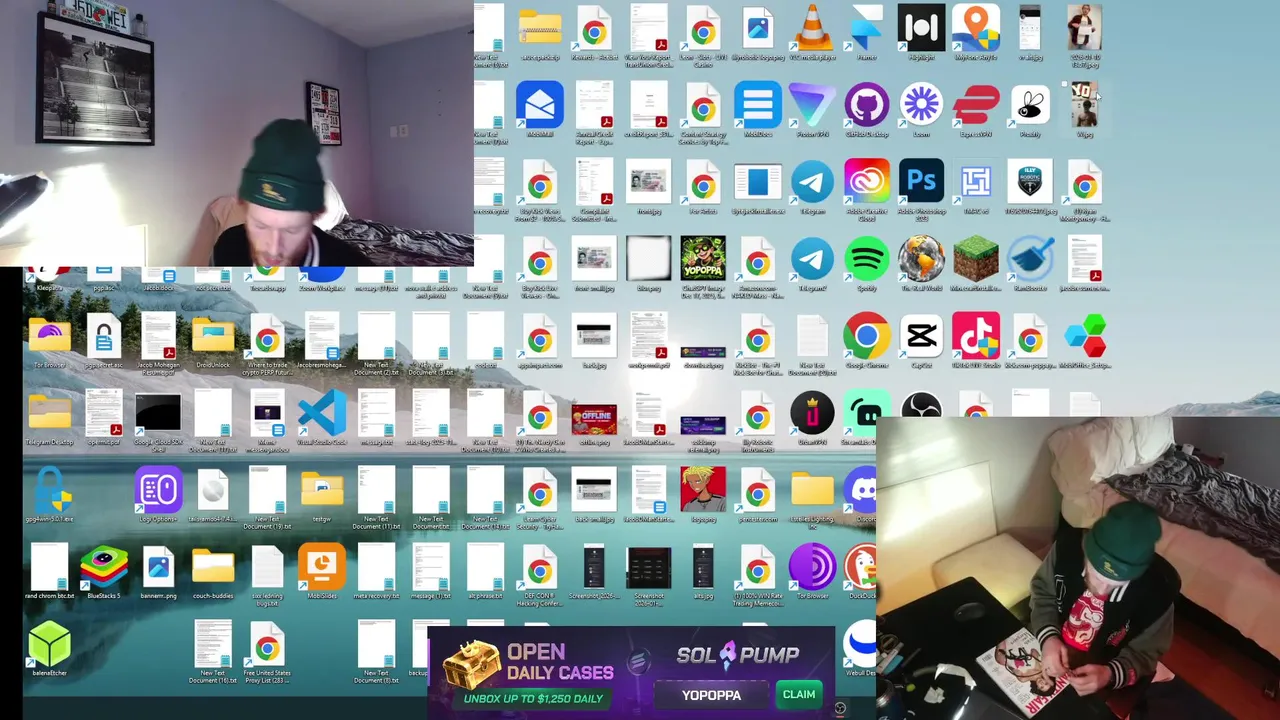Screen dimensions: 1280x720
Task: Open the logo.png anime character image
Action: [703, 491]
